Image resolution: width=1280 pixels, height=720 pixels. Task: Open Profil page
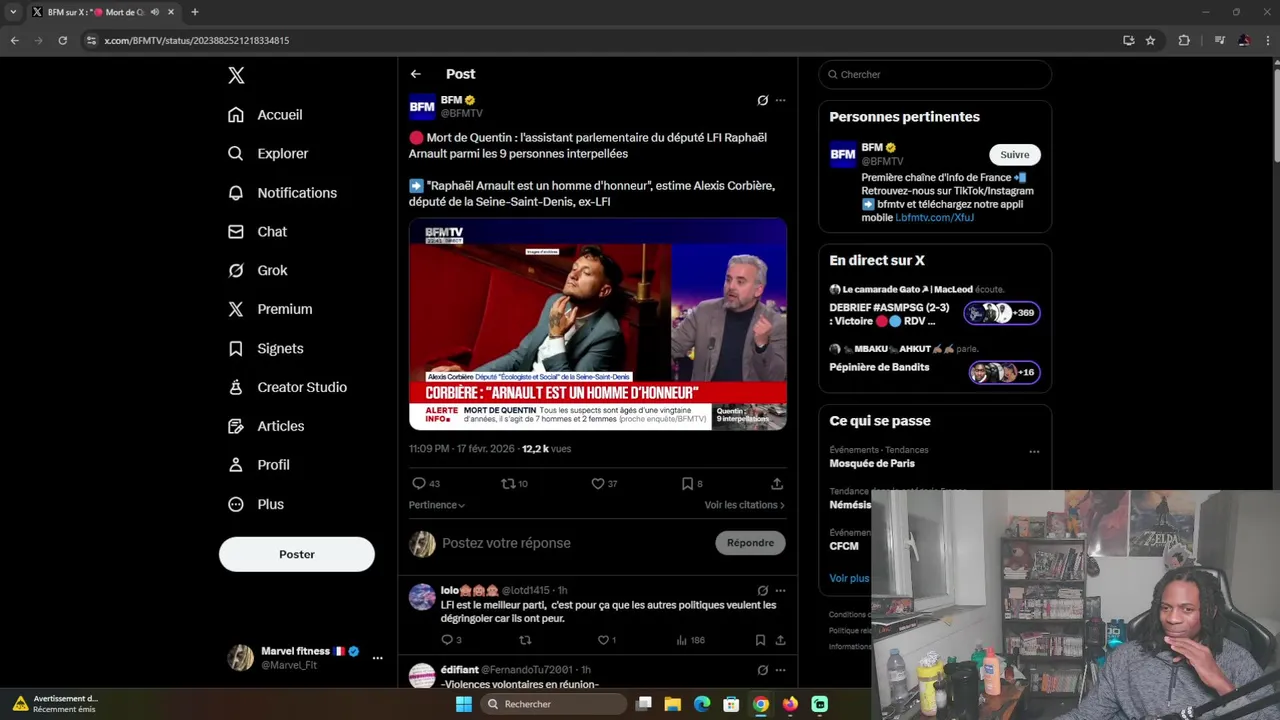(258, 466)
